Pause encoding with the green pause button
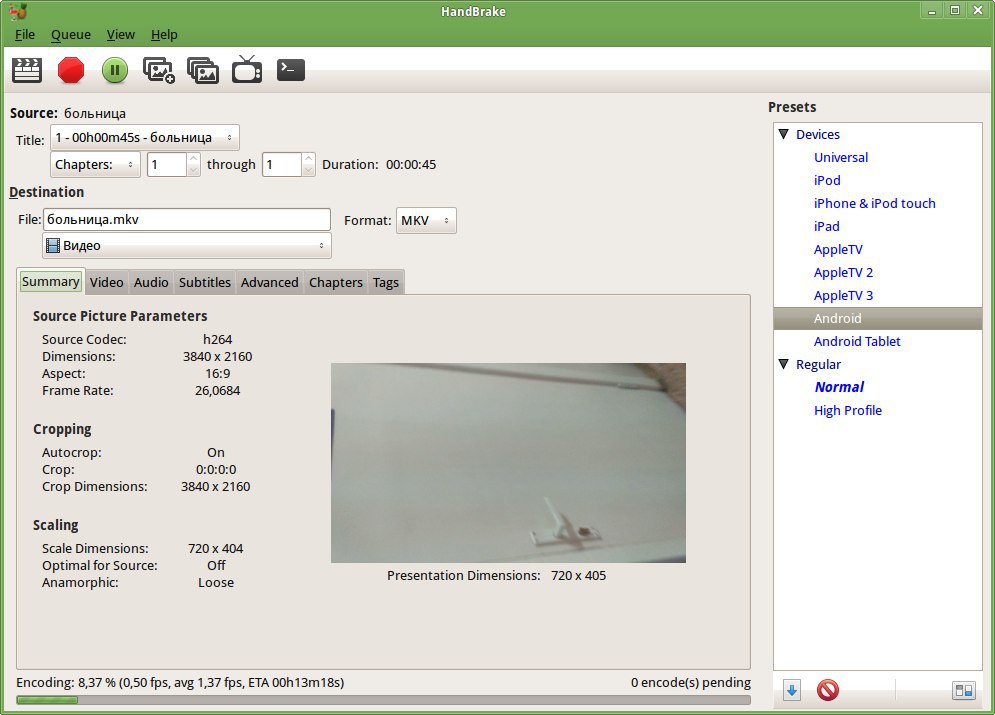Viewport: 995px width, 715px height. [x=115, y=70]
